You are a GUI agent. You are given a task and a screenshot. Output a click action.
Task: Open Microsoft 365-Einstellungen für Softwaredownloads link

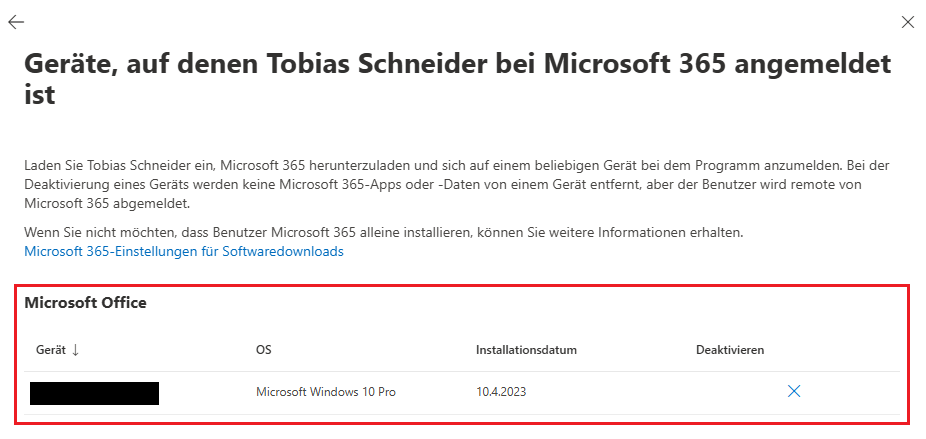point(183,252)
